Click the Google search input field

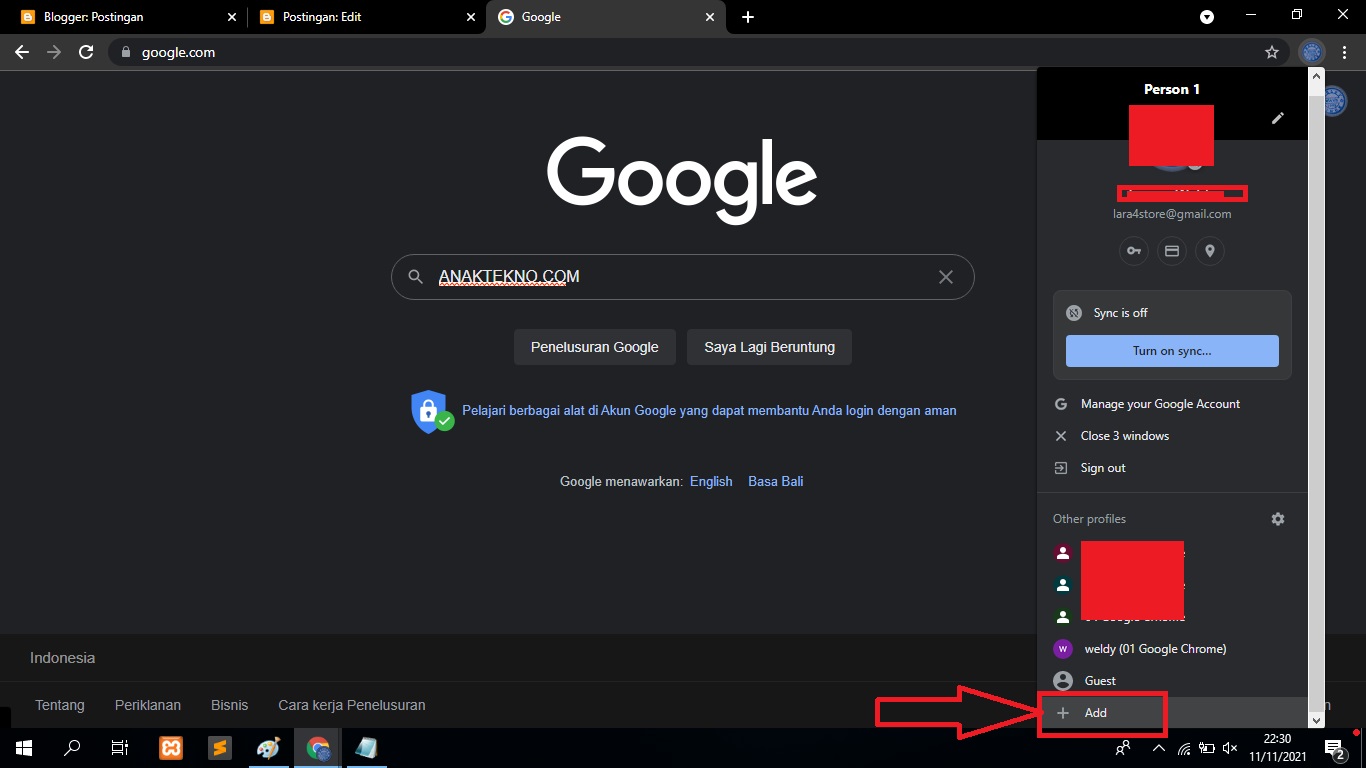pyautogui.click(x=682, y=277)
